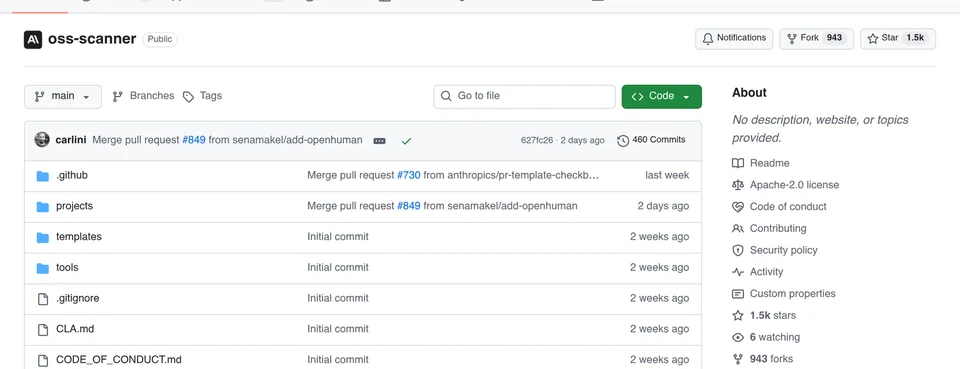Expand the green Code dropdown button
Screen dimensions: 960x369
[662, 96]
